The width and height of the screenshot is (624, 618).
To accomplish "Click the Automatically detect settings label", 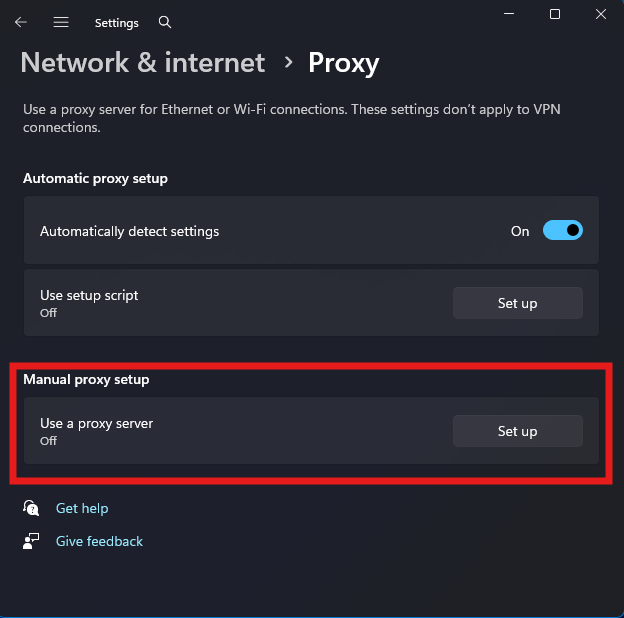I will (x=129, y=231).
